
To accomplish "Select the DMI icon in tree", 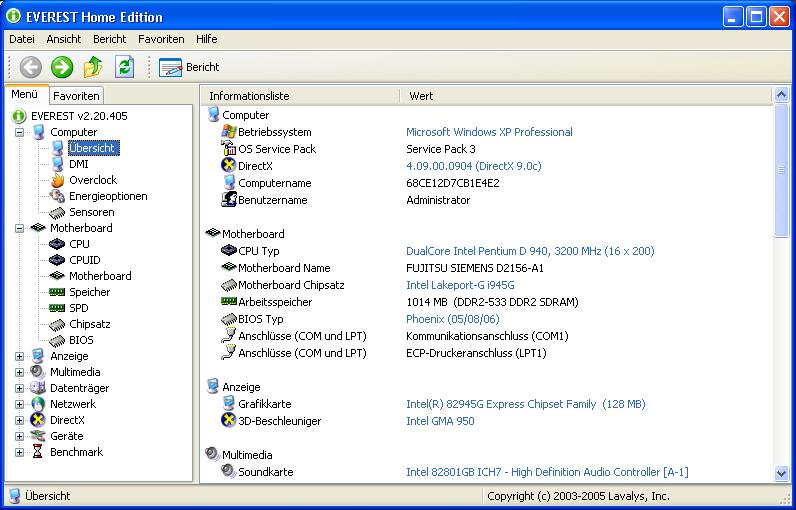I will coord(57,164).
